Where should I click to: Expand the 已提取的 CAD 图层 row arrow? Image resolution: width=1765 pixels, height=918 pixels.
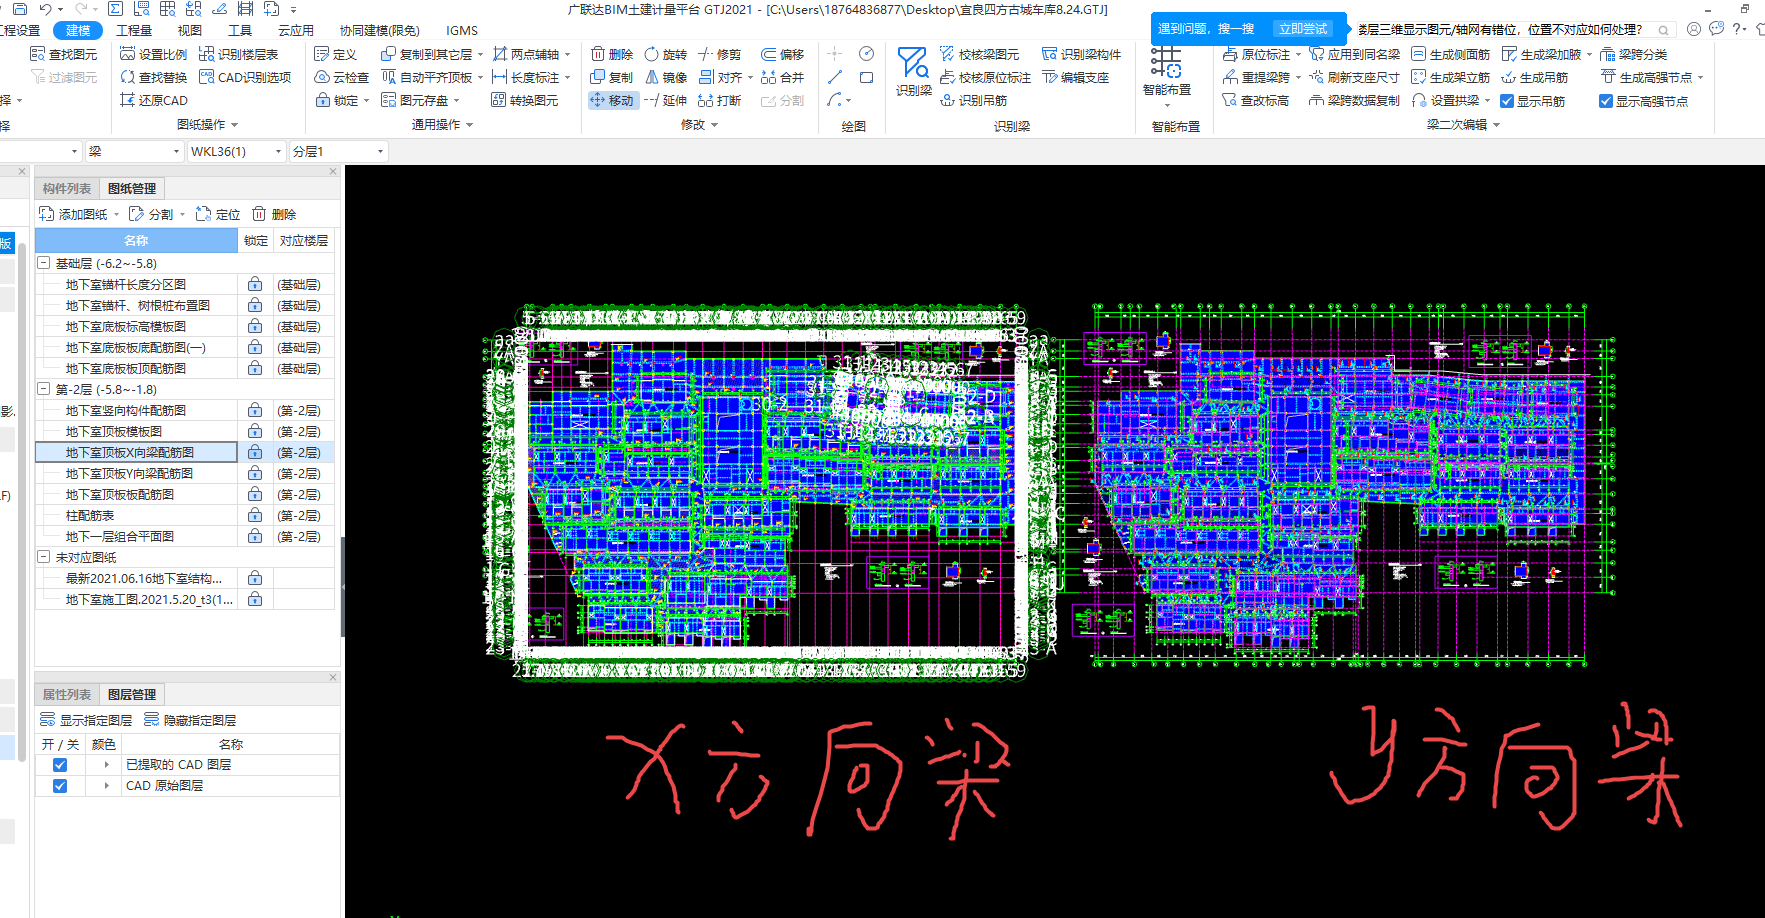pyautogui.click(x=107, y=765)
